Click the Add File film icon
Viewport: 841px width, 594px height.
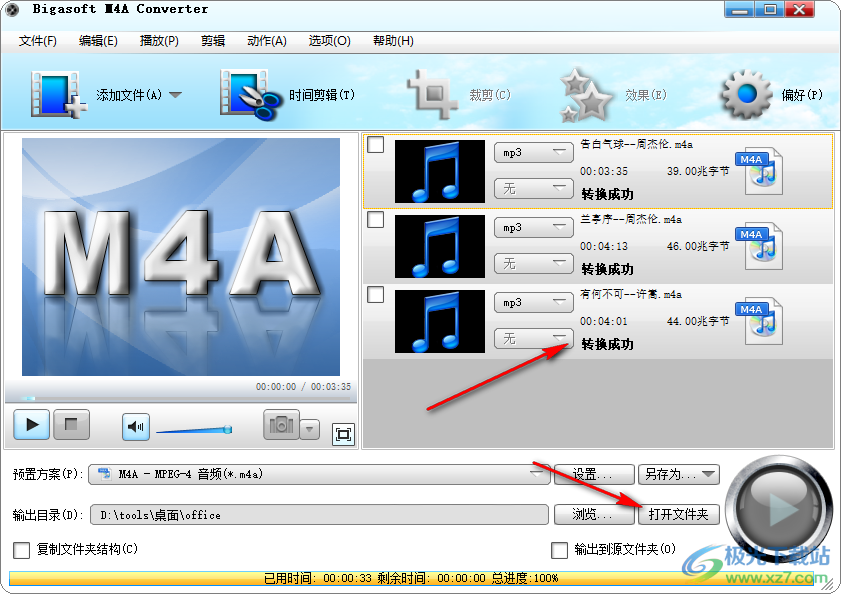(x=58, y=95)
